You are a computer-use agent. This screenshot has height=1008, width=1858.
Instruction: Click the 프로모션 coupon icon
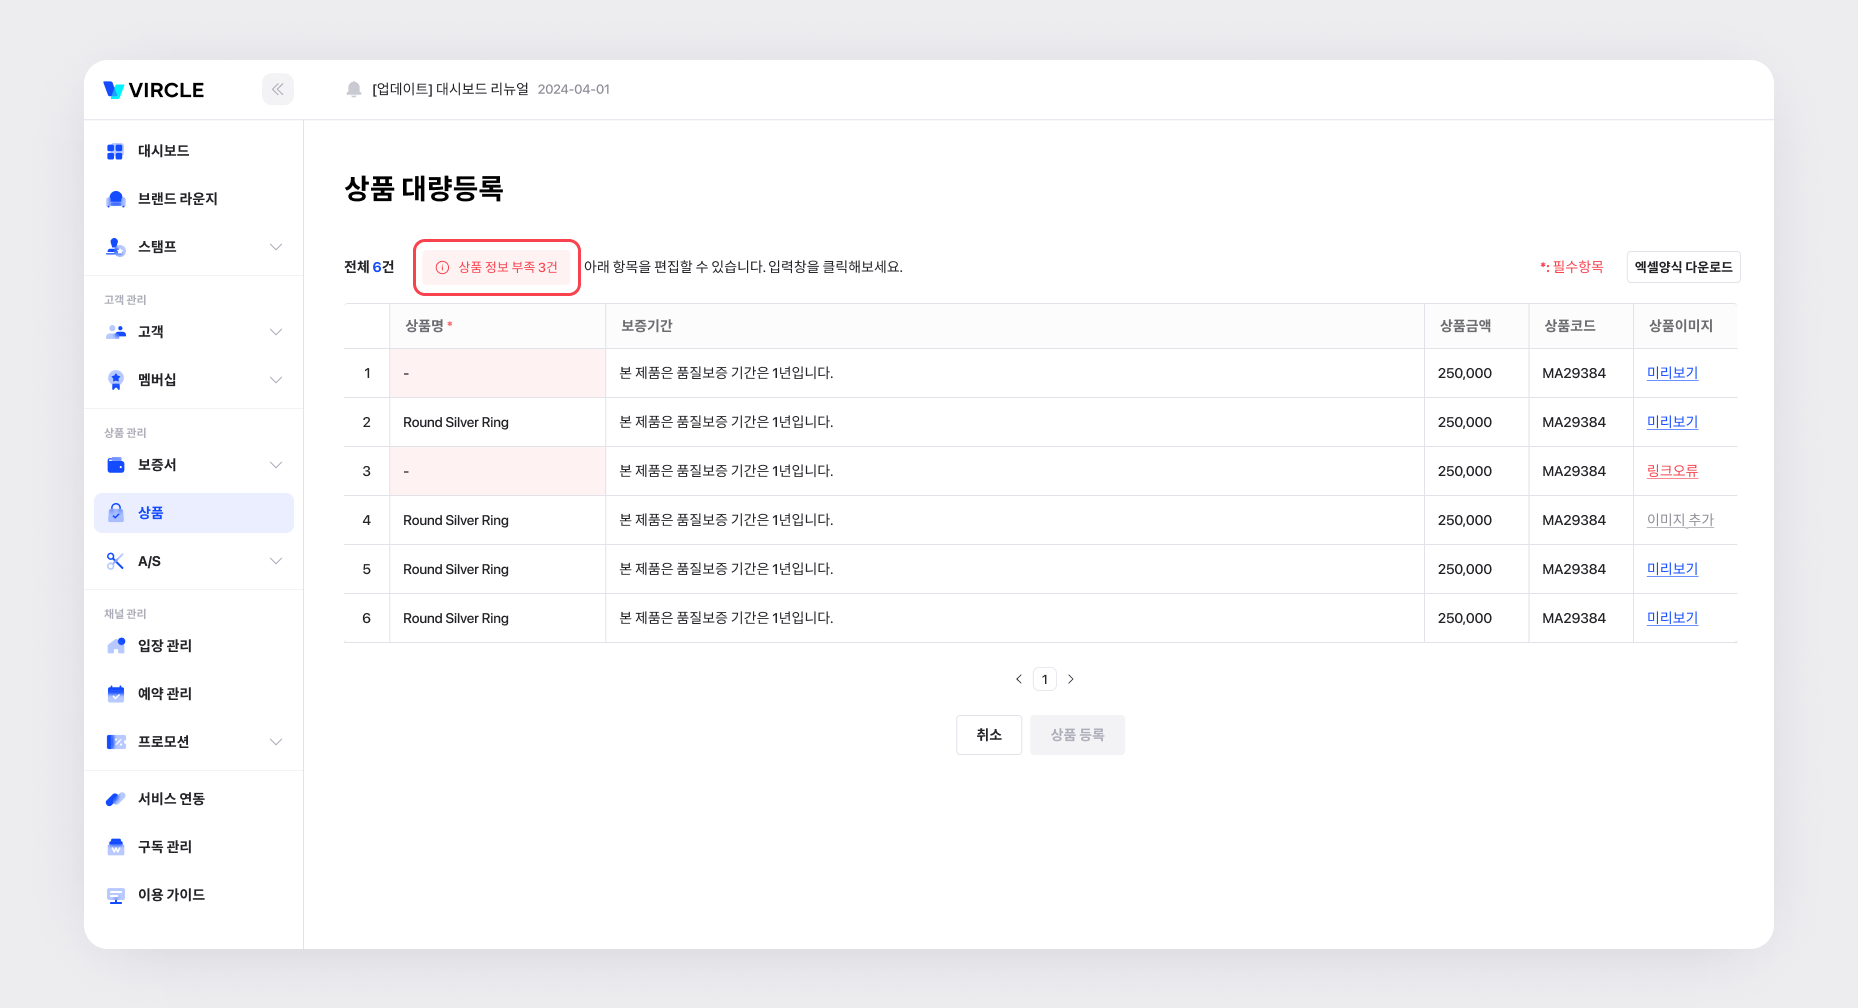[x=115, y=742]
